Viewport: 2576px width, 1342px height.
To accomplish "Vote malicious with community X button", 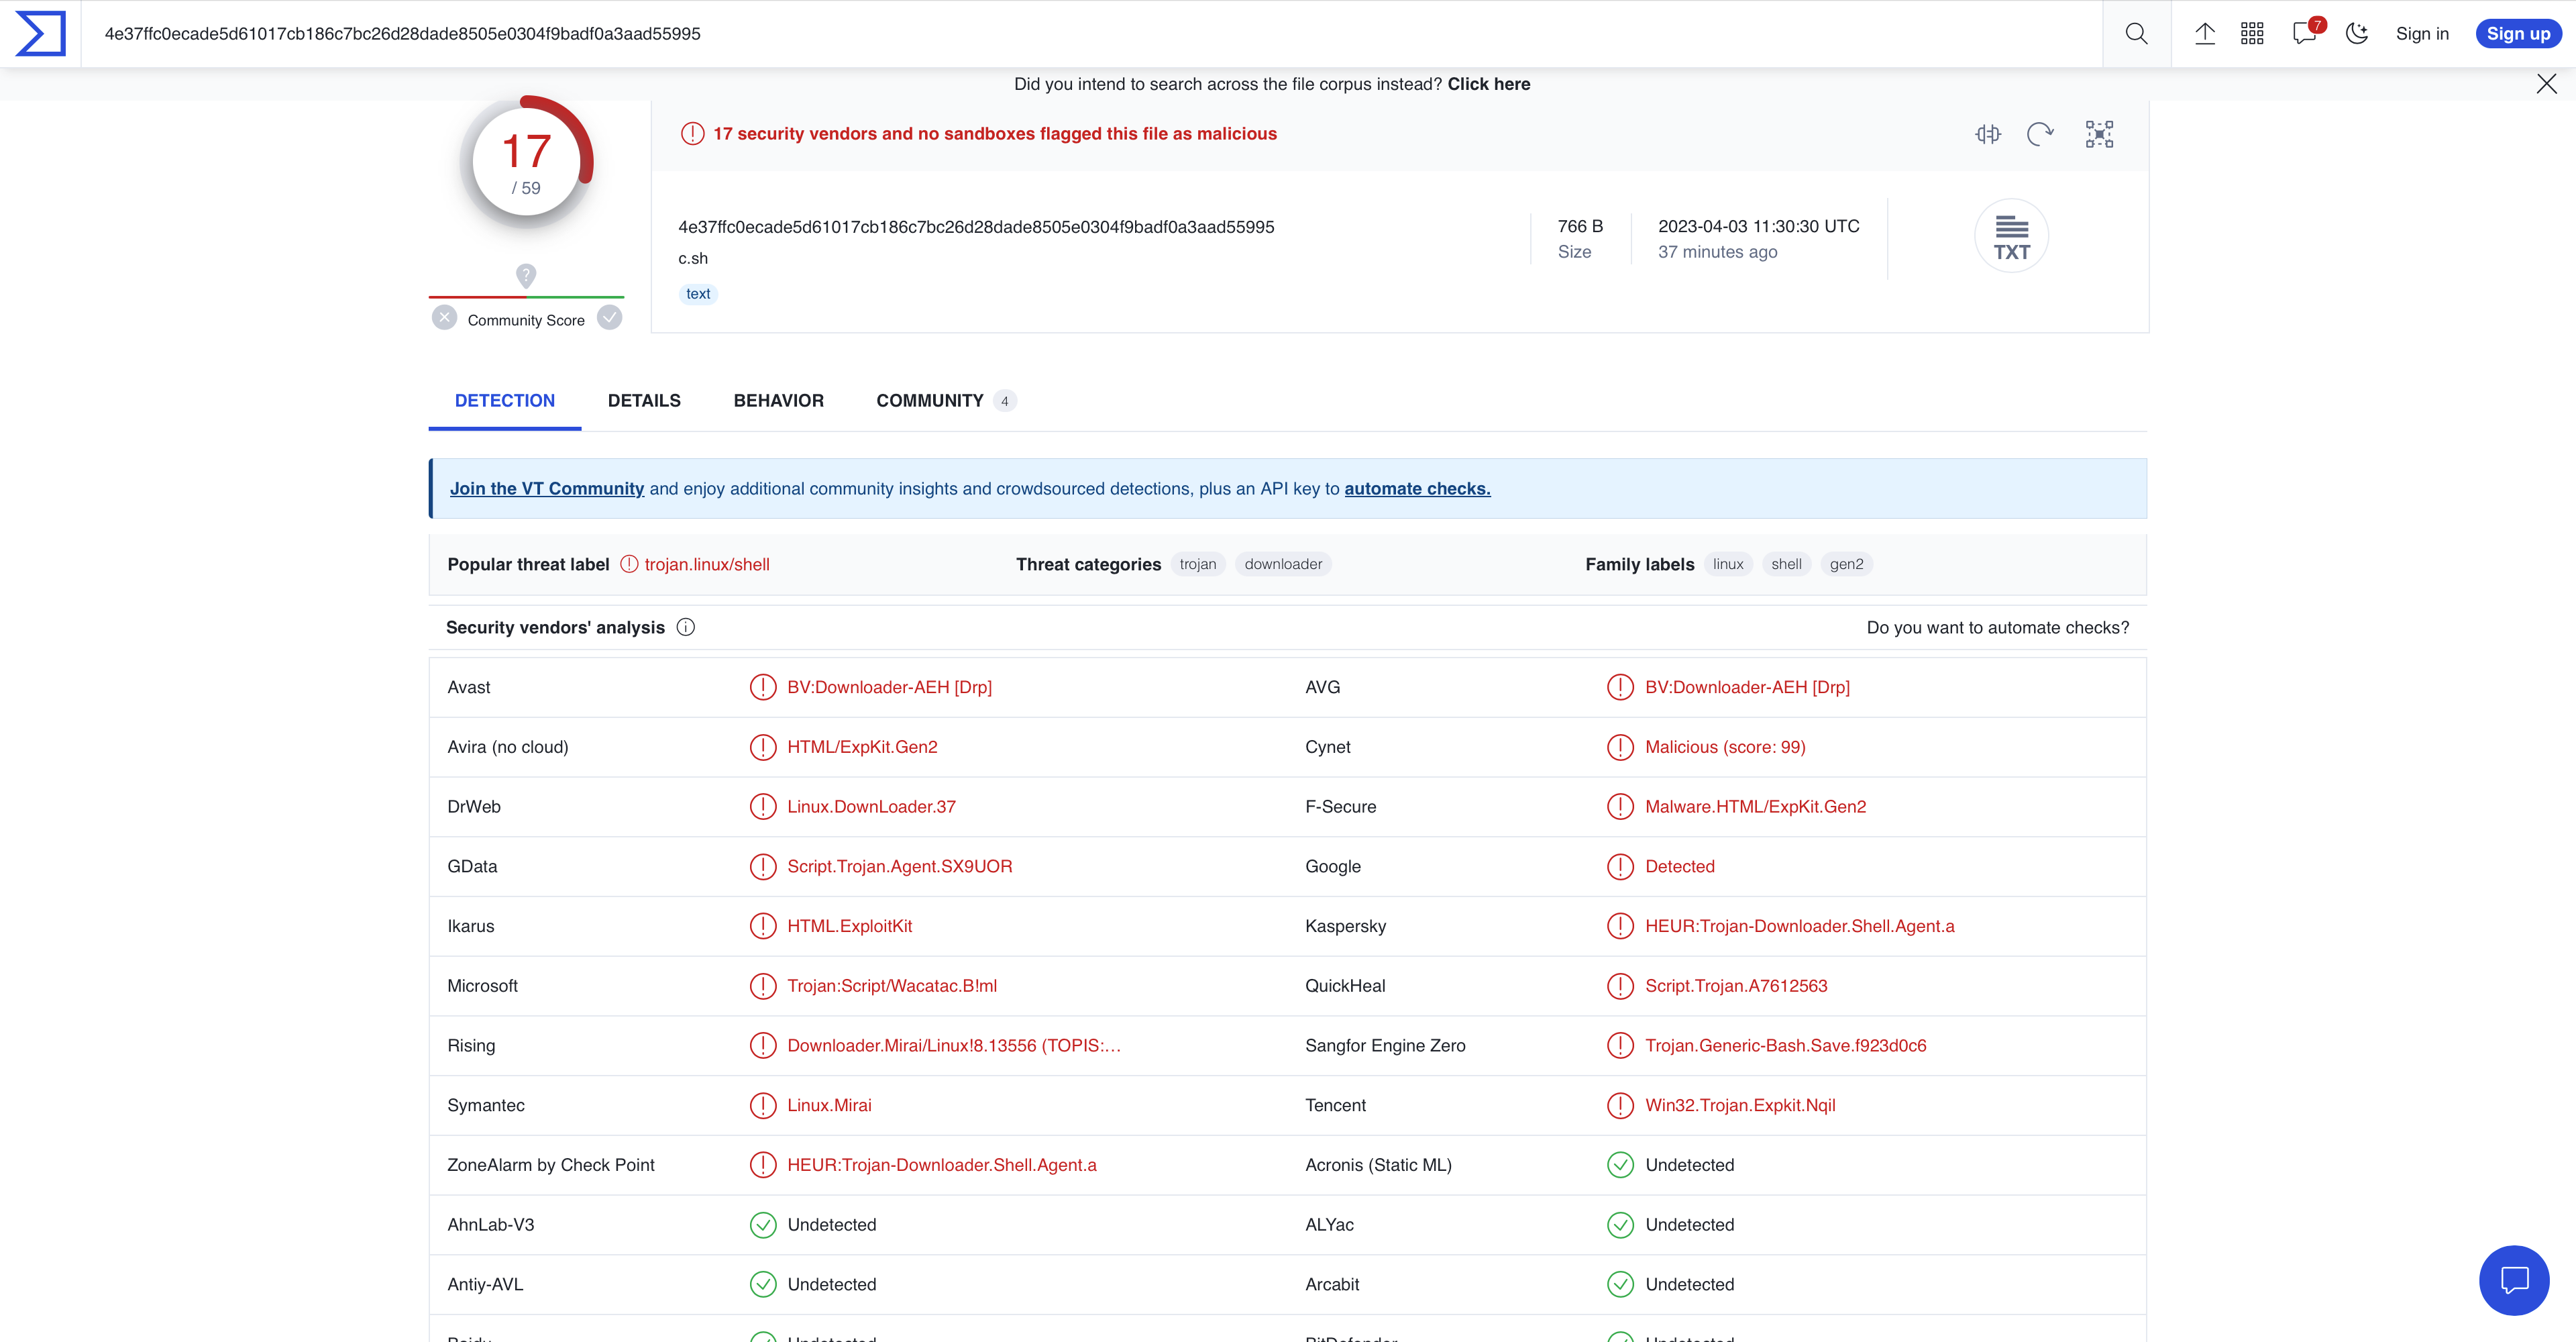I will point(444,318).
